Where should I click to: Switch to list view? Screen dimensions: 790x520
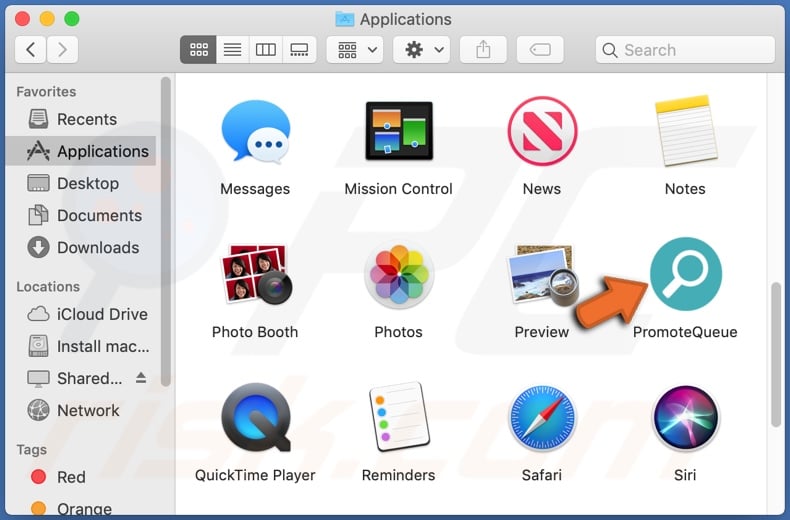tap(232, 49)
